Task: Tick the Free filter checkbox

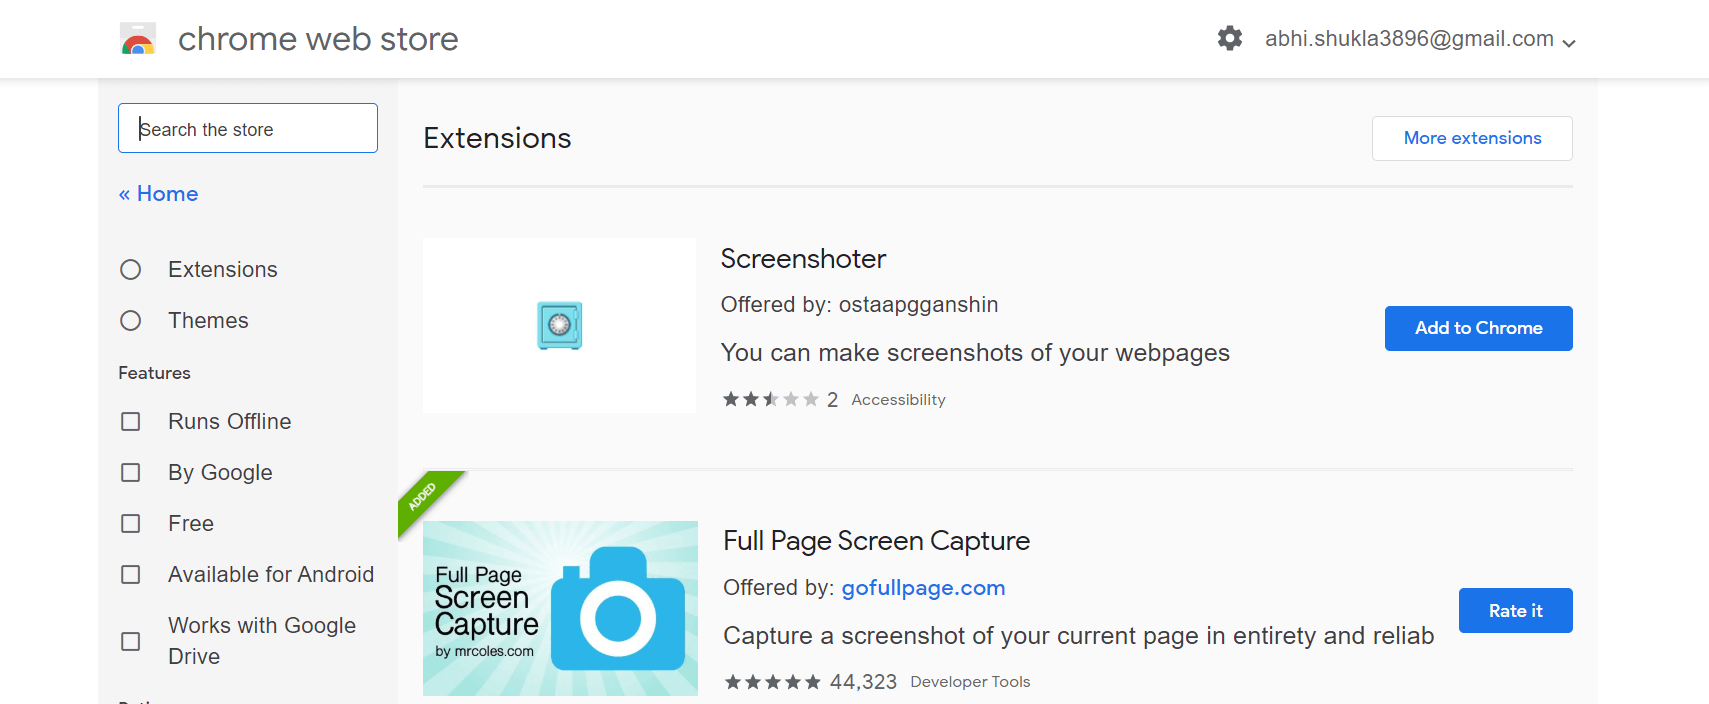Action: pyautogui.click(x=131, y=524)
